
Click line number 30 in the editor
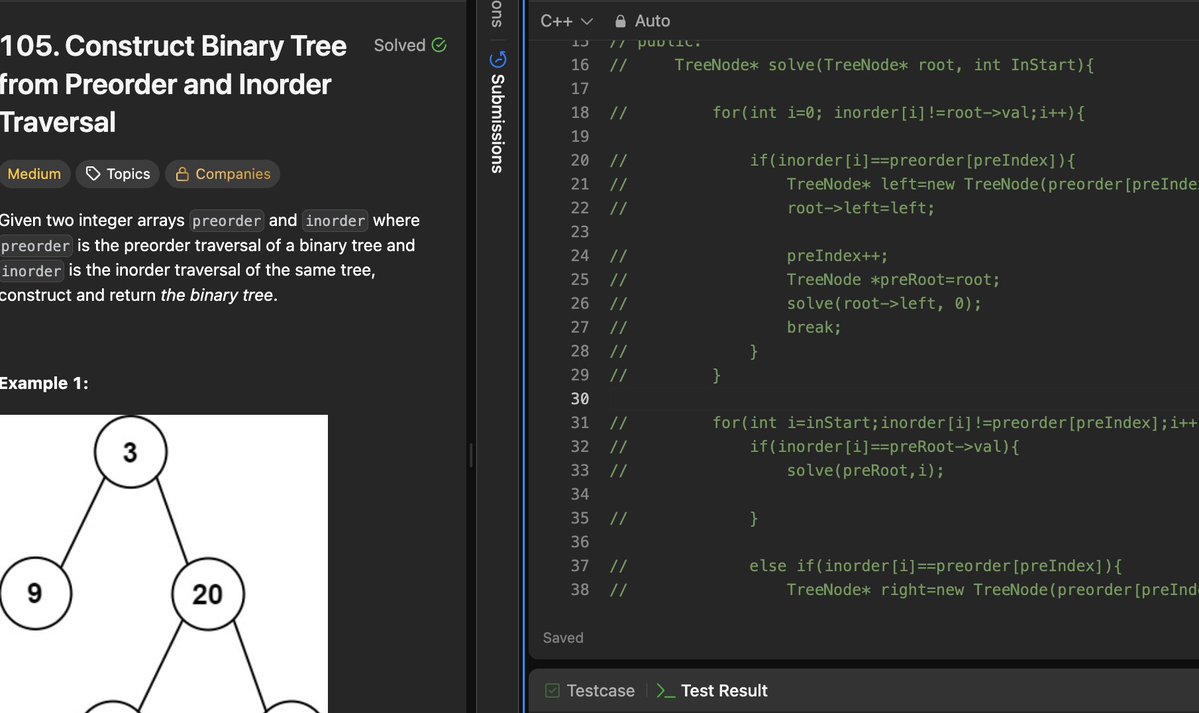tap(580, 399)
